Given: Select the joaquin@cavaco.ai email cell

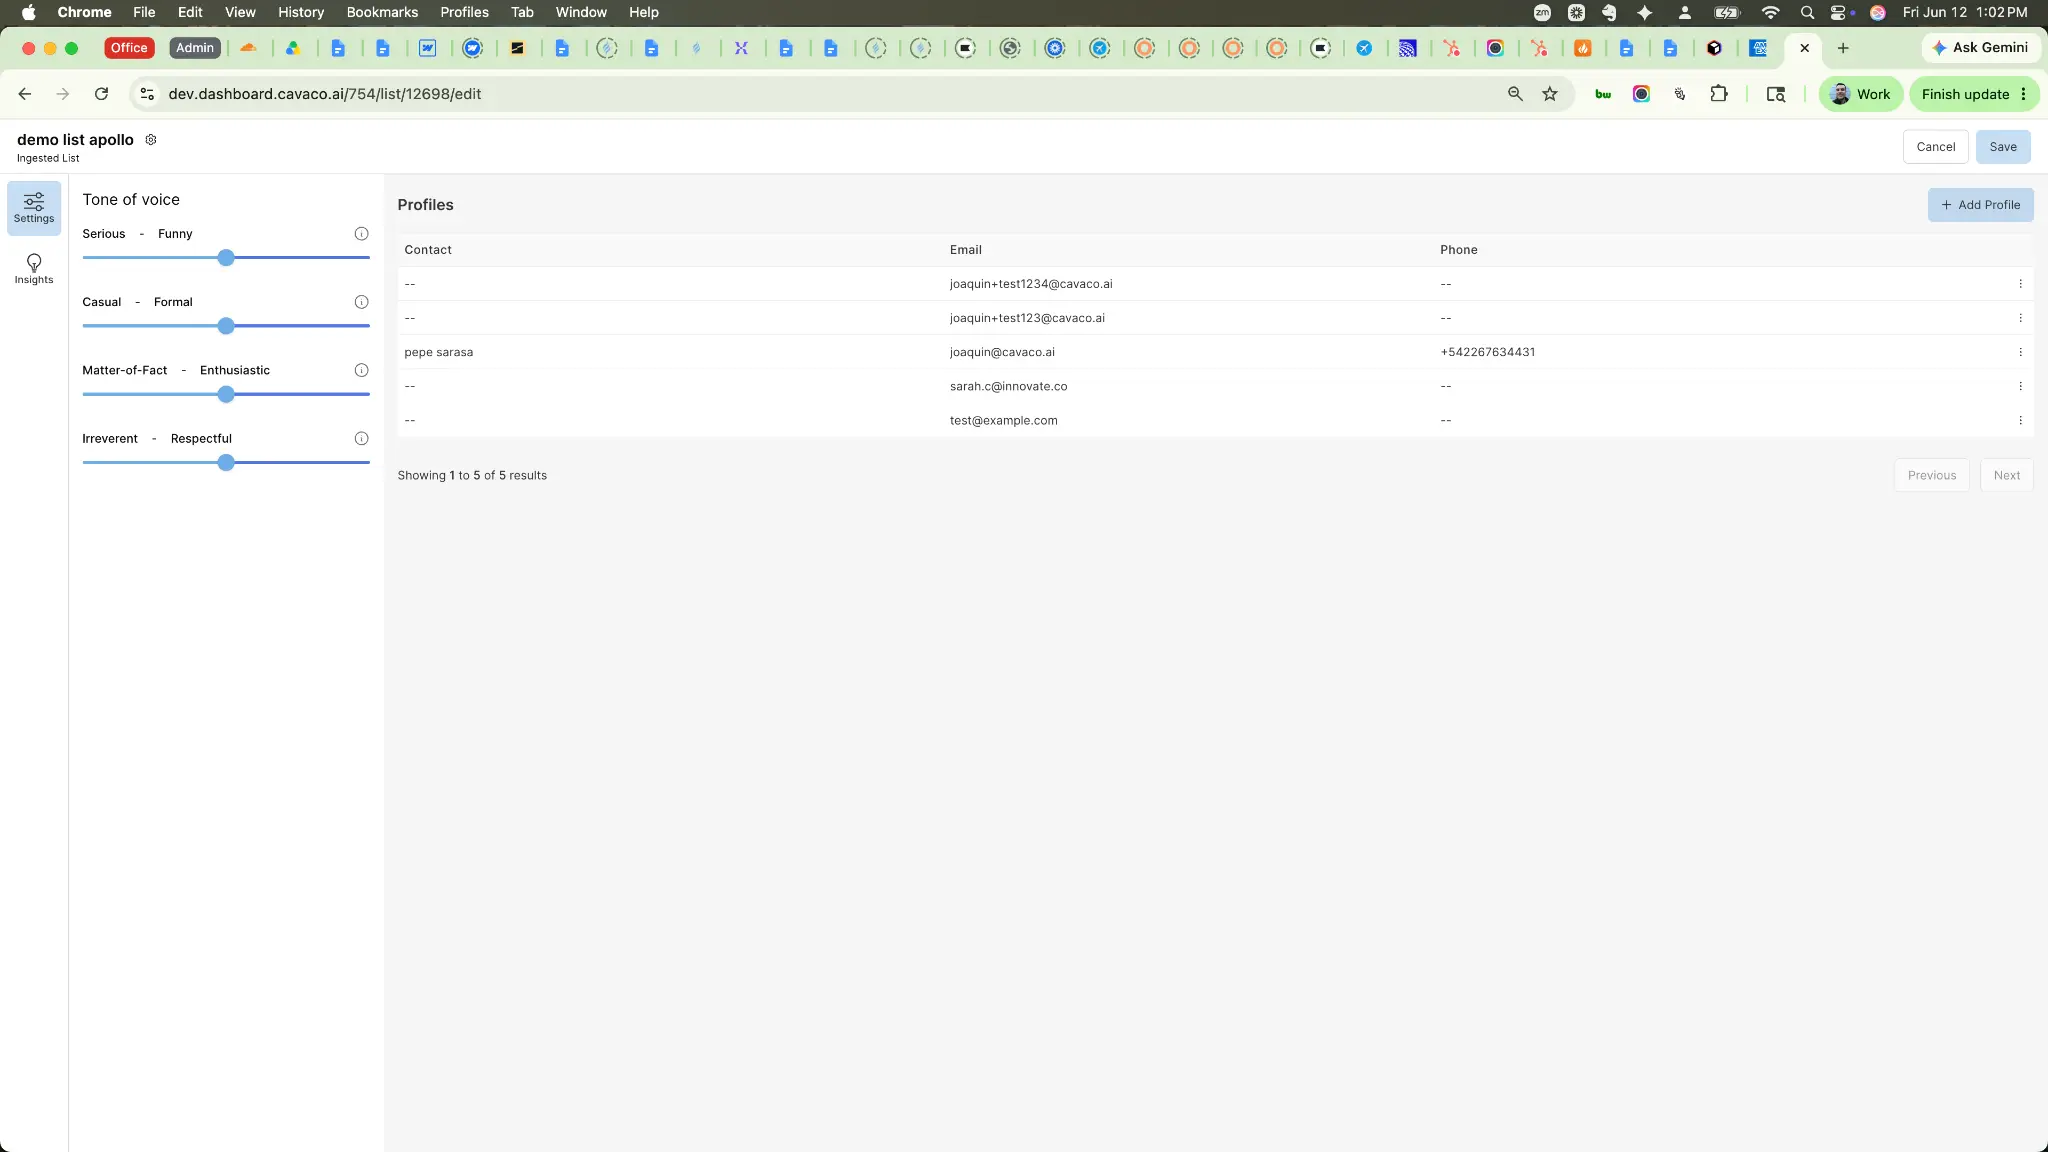Looking at the screenshot, I should [1002, 352].
